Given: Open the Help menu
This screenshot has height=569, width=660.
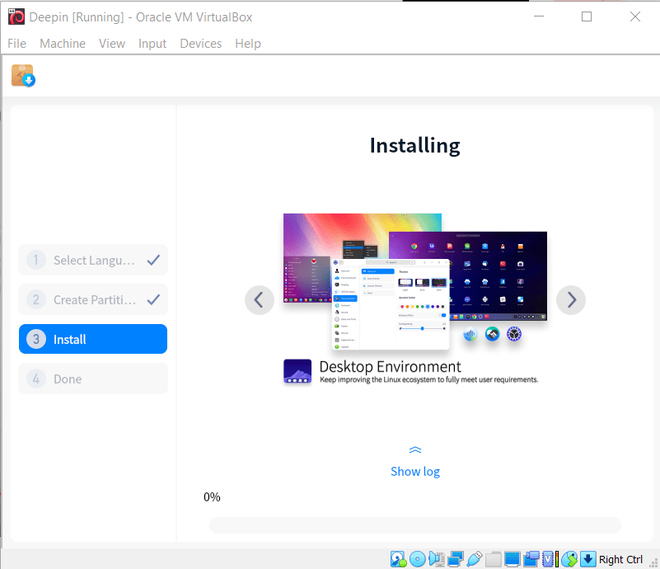Looking at the screenshot, I should pos(248,43).
